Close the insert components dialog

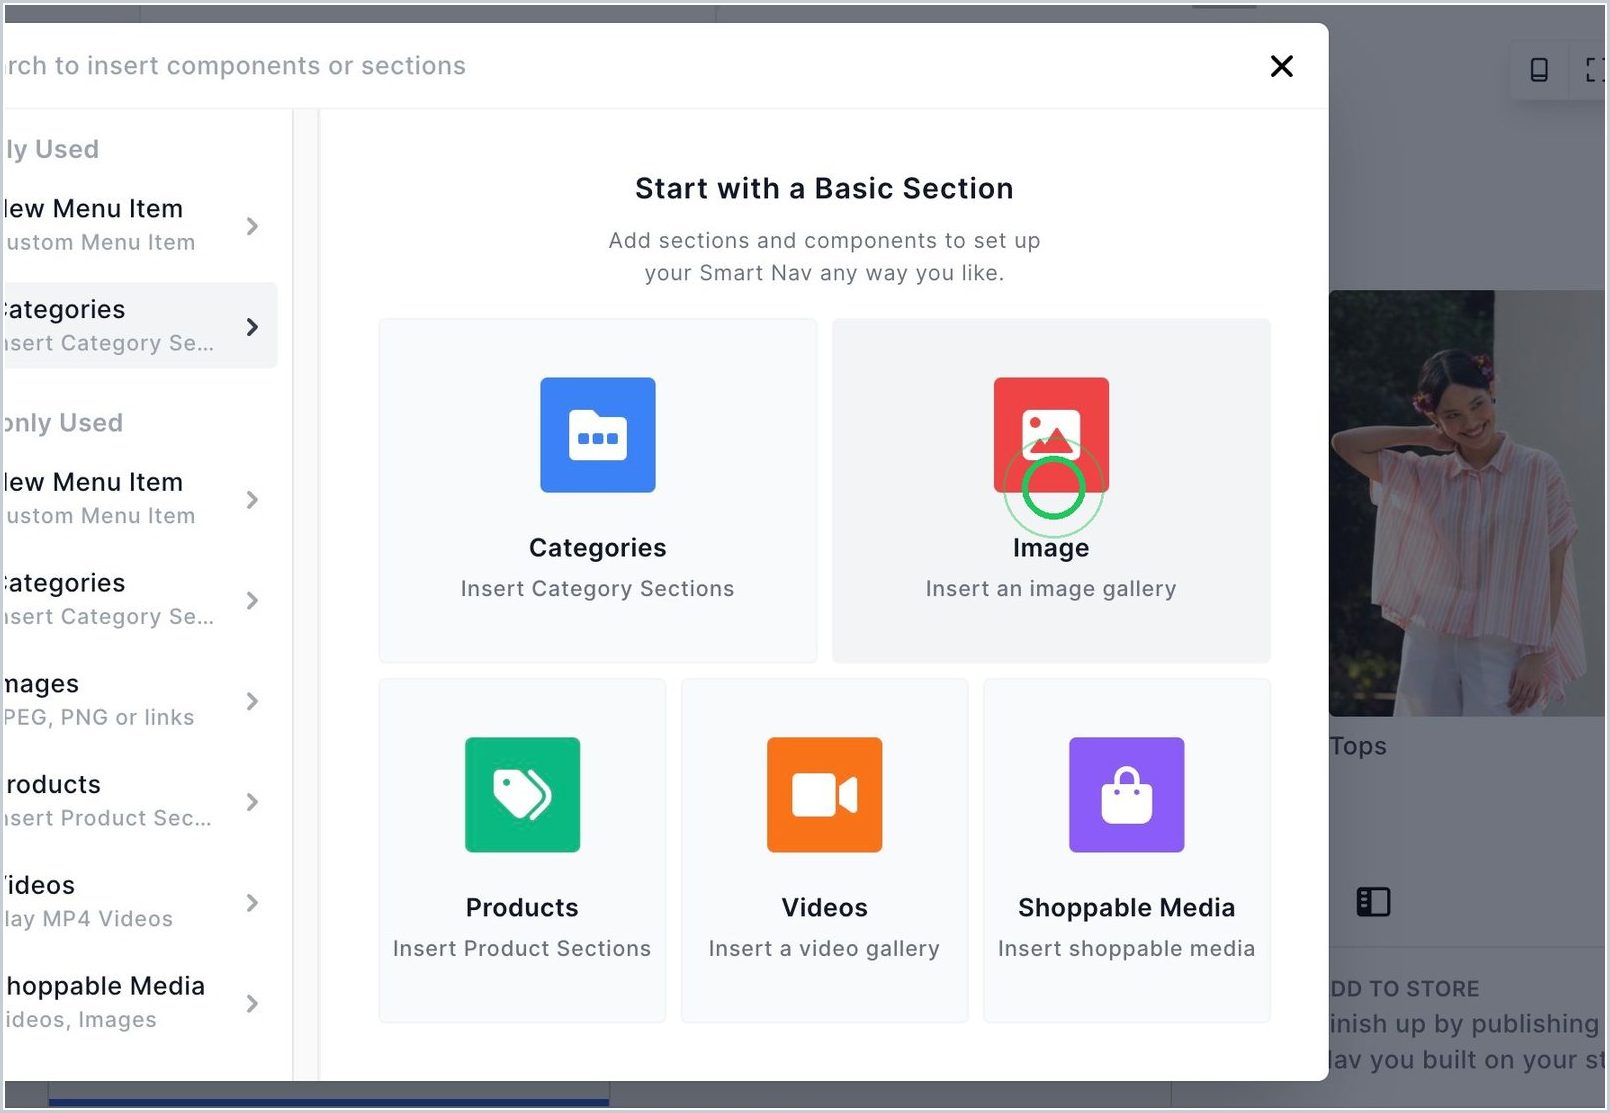click(x=1281, y=66)
